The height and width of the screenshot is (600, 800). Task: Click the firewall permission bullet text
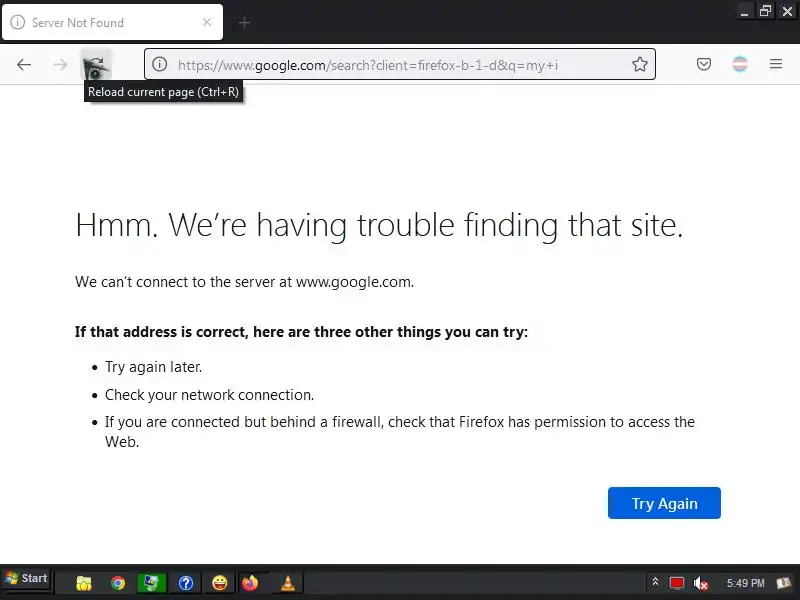pos(399,432)
